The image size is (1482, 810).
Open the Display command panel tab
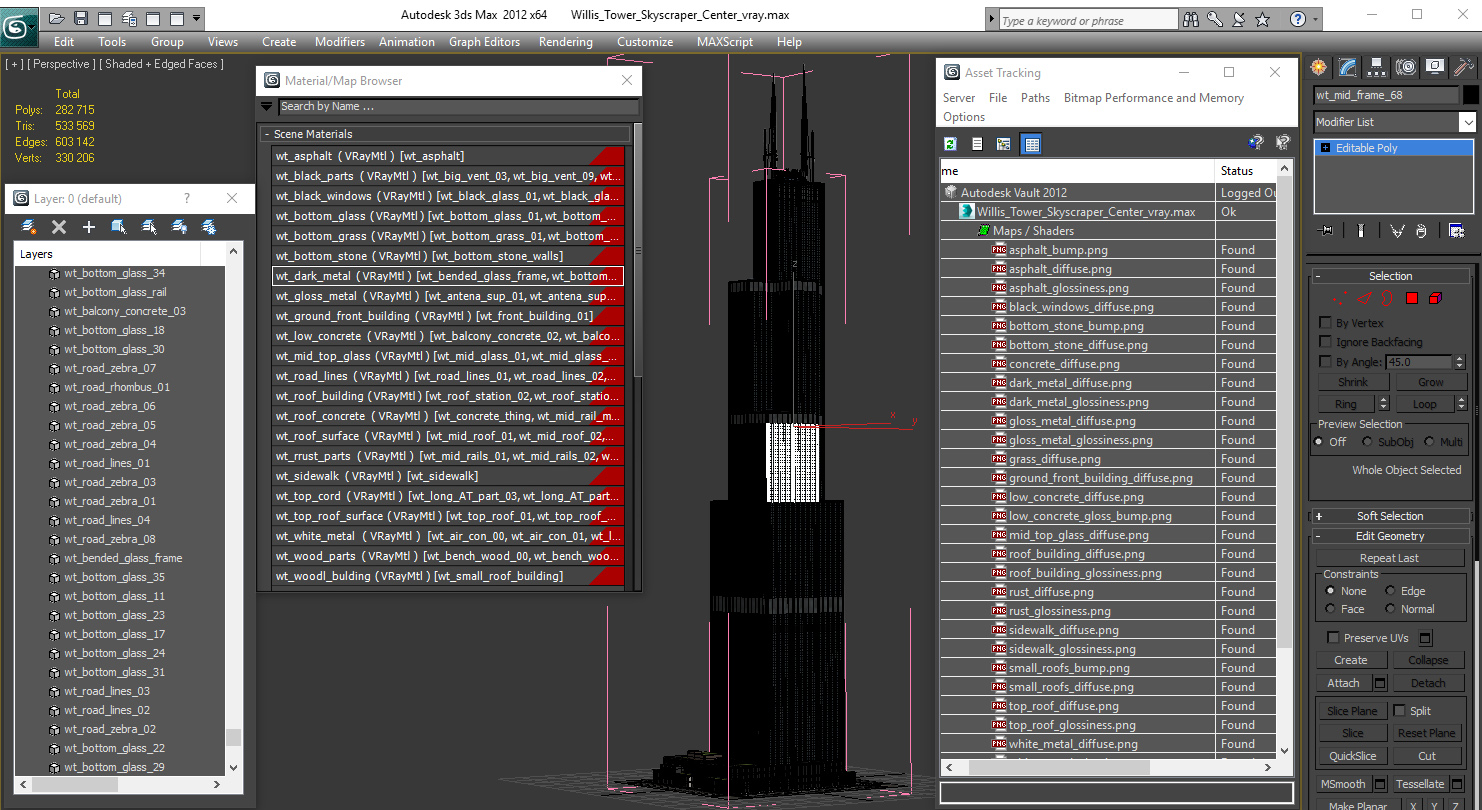1436,67
